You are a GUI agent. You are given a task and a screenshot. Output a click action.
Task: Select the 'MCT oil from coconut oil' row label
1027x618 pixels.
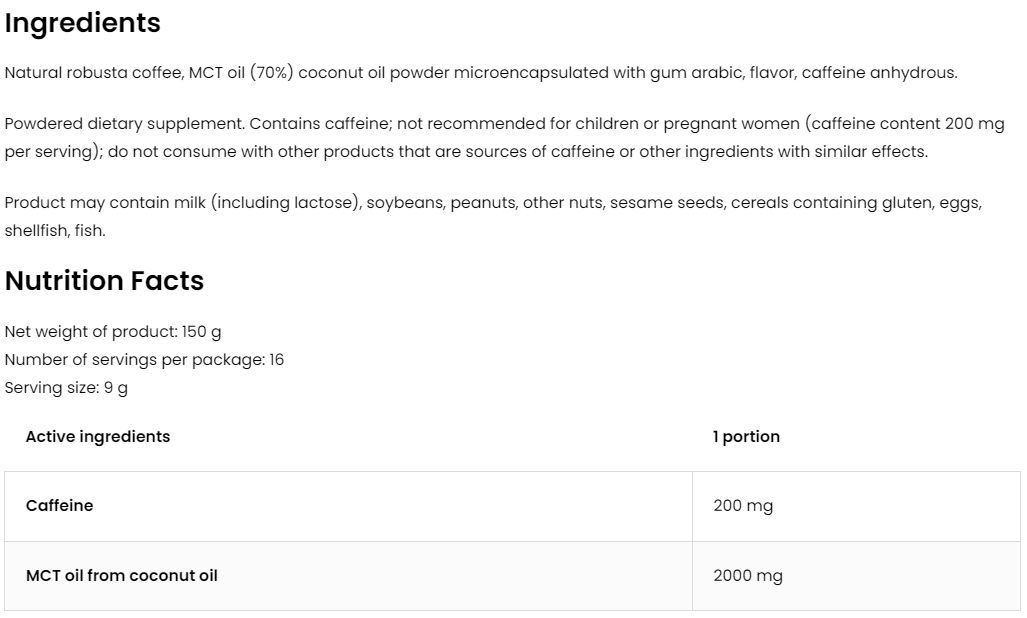point(122,576)
